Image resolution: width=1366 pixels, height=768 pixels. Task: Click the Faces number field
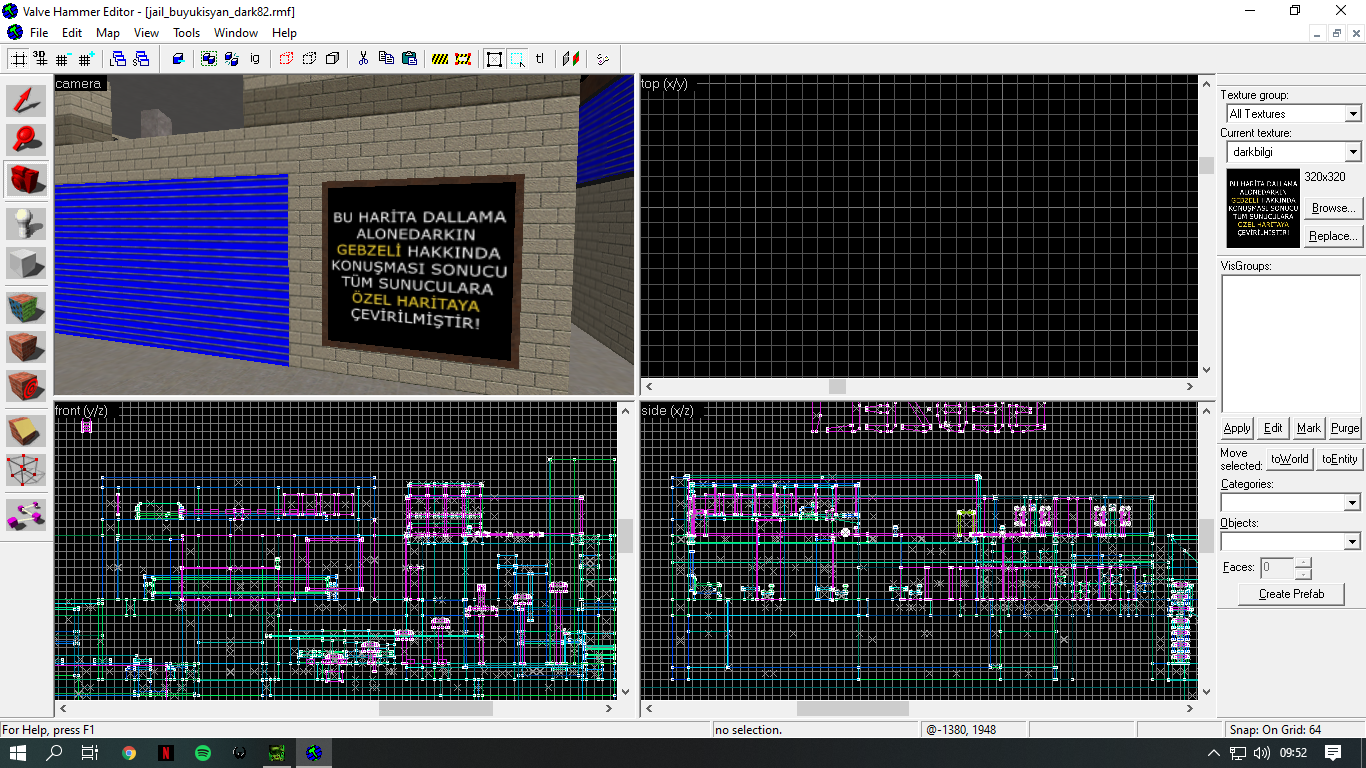coord(1276,568)
